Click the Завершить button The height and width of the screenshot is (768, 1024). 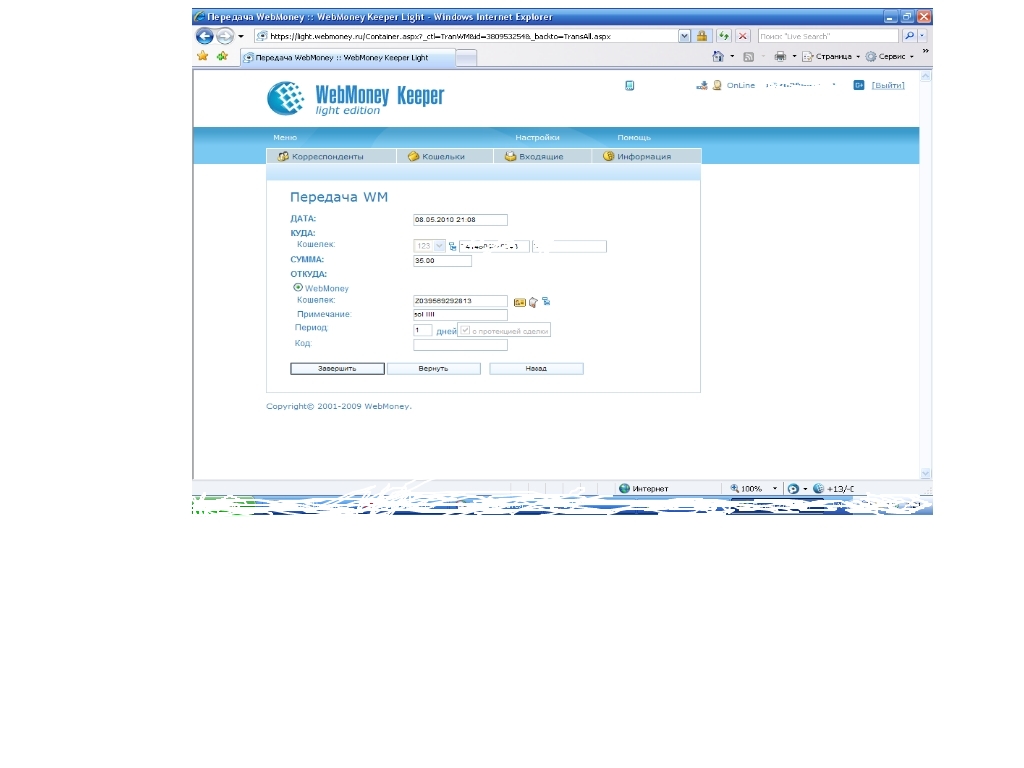337,368
